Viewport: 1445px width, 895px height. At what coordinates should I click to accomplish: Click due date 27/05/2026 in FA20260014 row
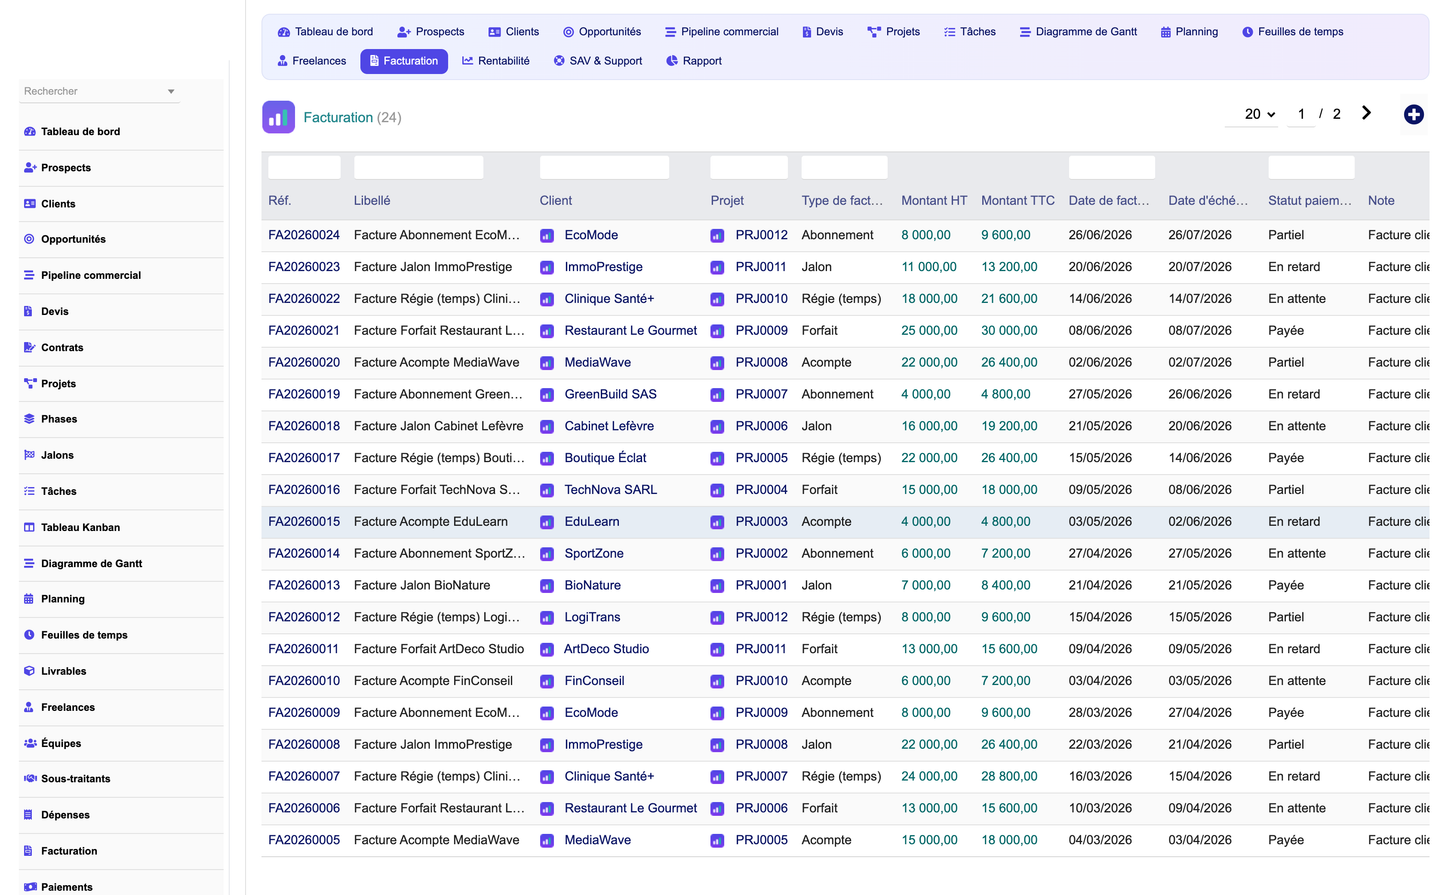pos(1200,554)
